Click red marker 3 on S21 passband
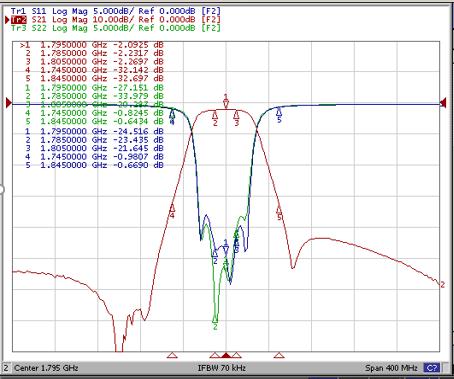Image resolution: width=454 pixels, height=379 pixels. coord(237,119)
